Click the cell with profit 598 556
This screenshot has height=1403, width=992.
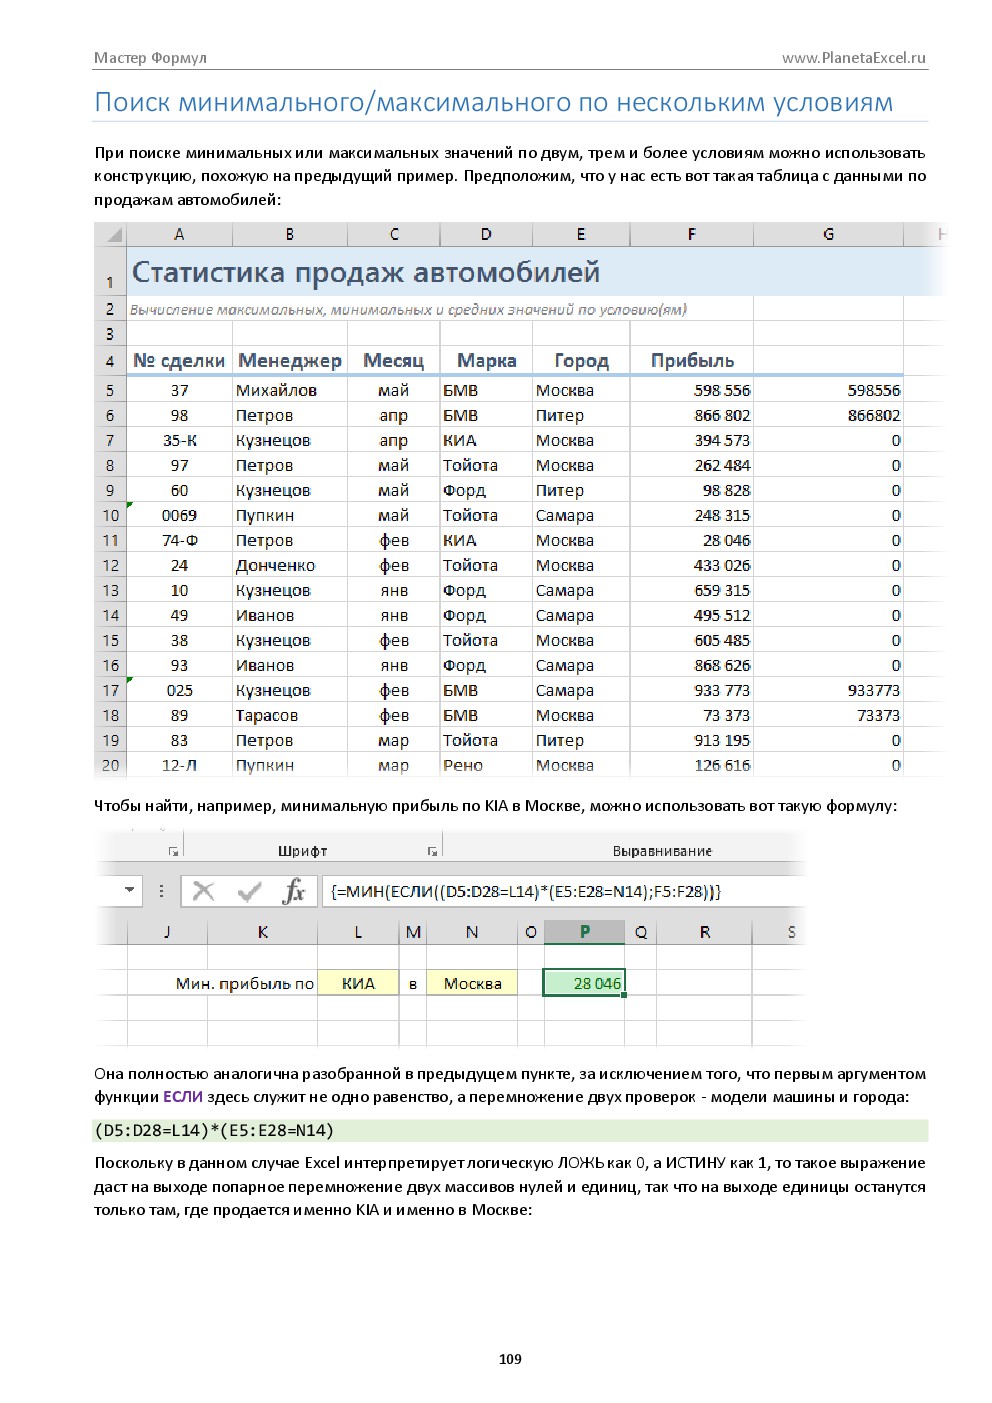coord(692,390)
